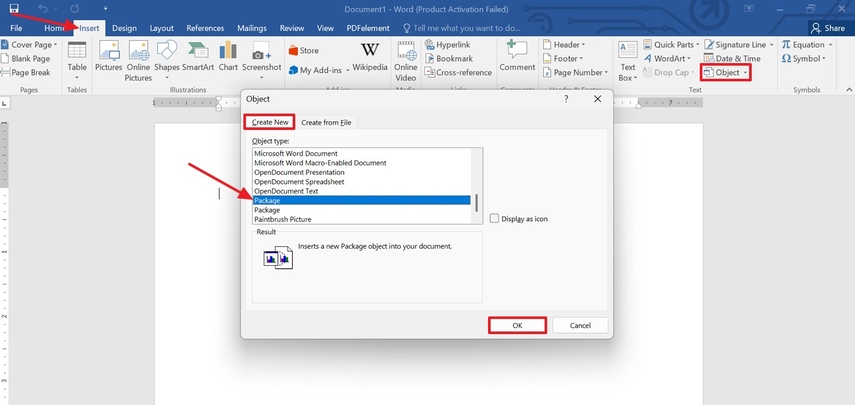Open the Customize Quick Access Toolbar arrow
The height and width of the screenshot is (405, 855).
pos(105,8)
